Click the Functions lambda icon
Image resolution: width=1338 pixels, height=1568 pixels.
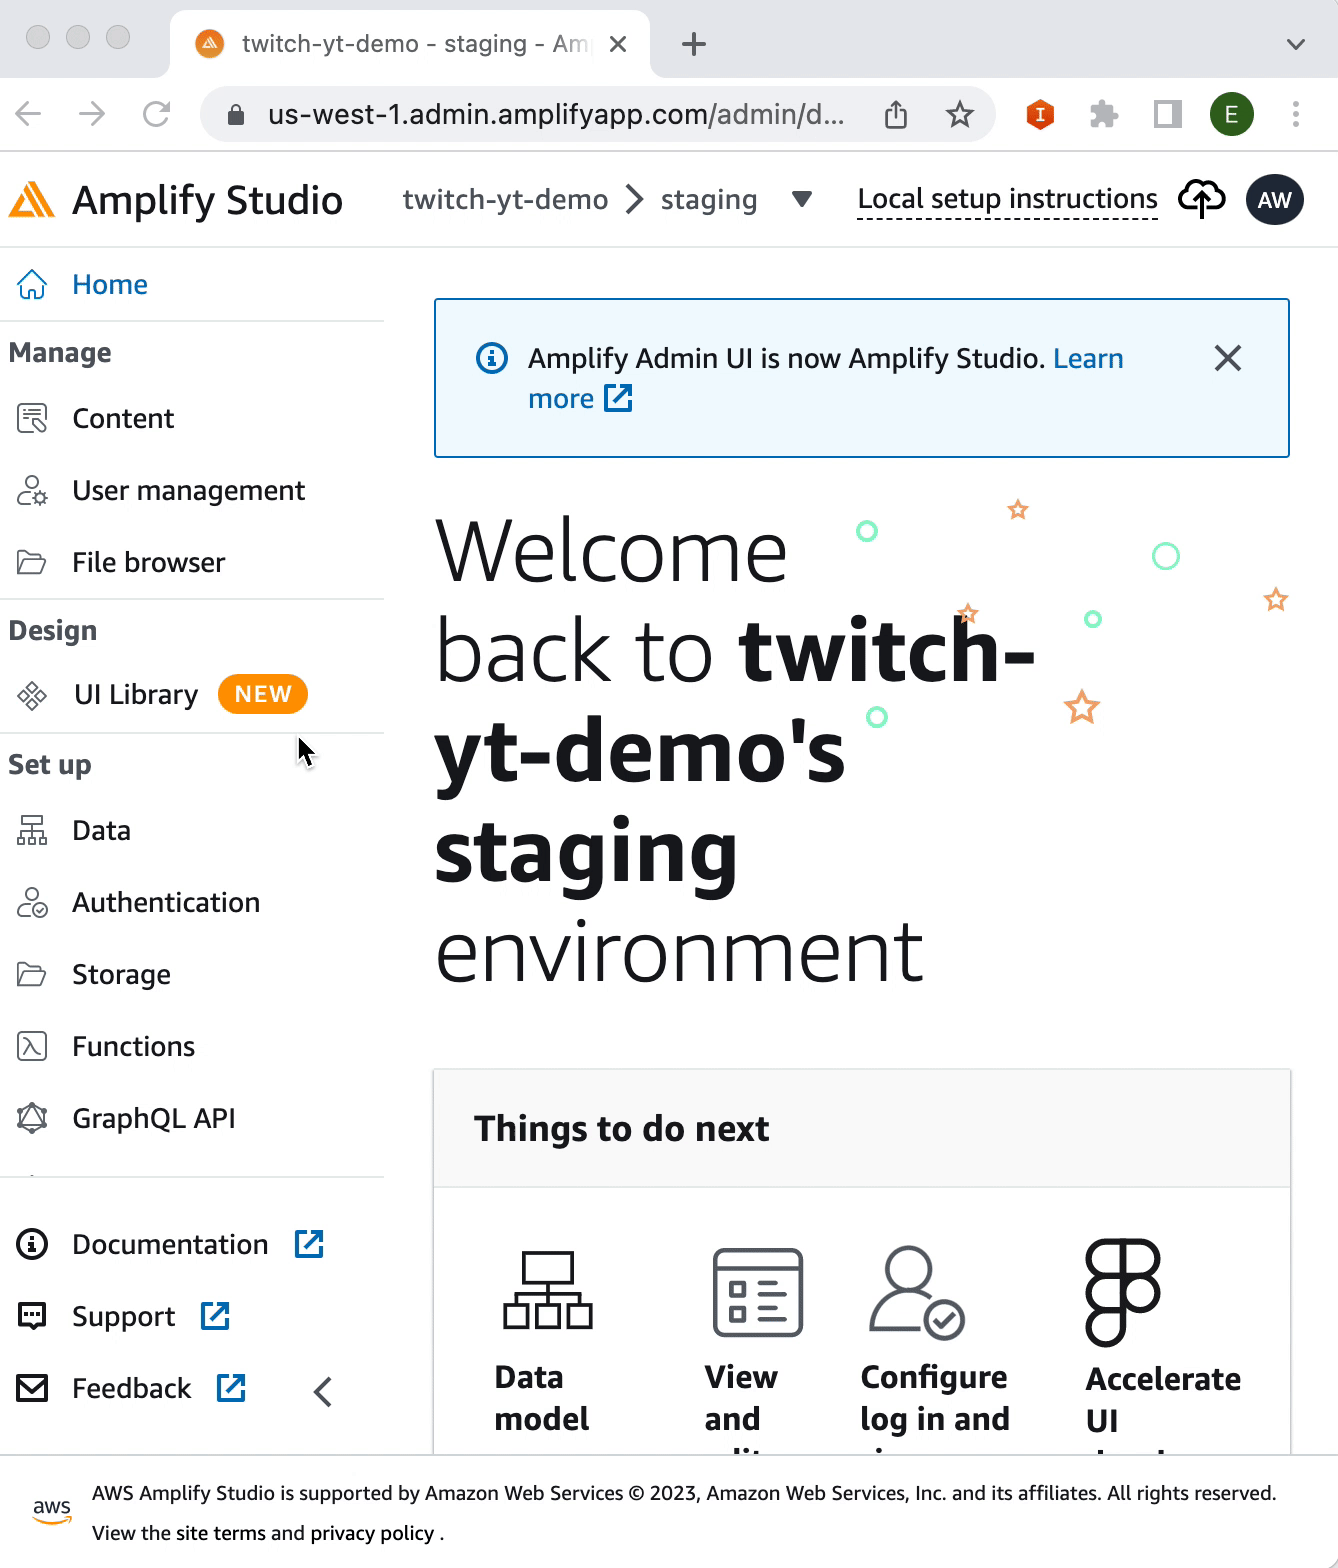pyautogui.click(x=32, y=1047)
